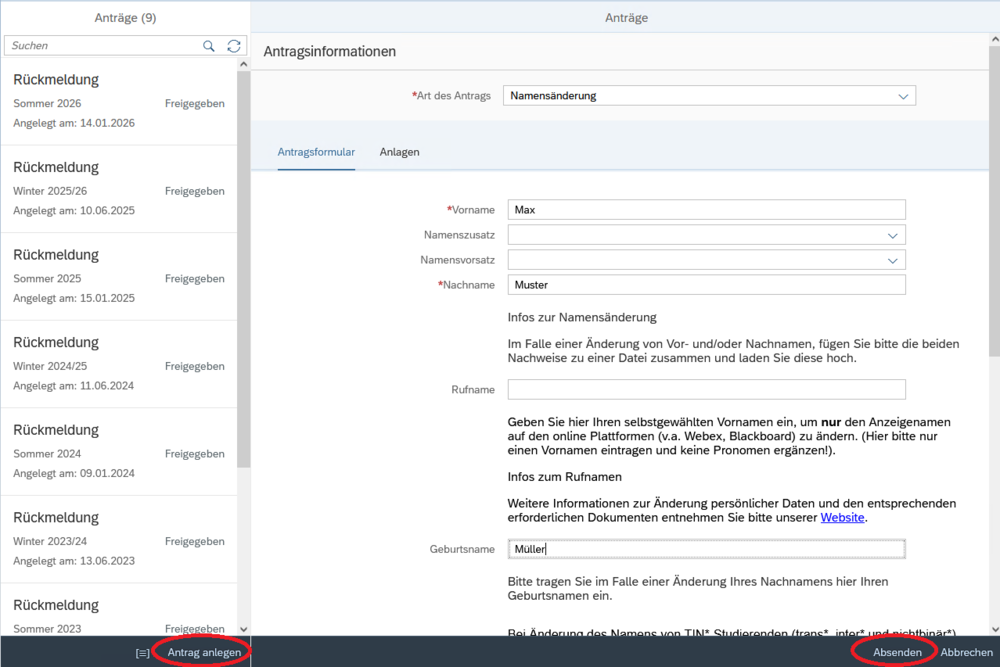Select the Rückmeldung Sommer 2024 entry
Viewport: 1000px width, 667px height.
(x=119, y=452)
